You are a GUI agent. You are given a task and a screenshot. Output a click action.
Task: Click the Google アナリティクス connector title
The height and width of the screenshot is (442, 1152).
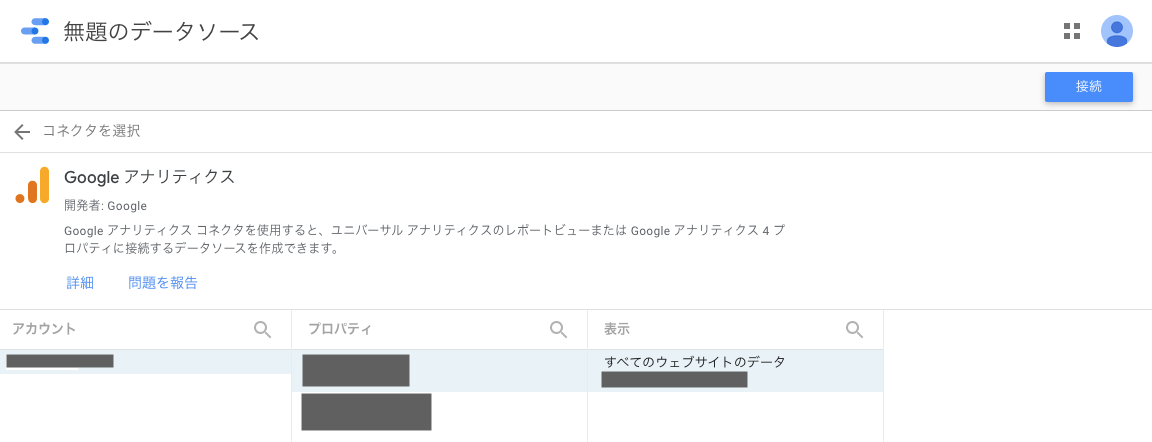coord(150,177)
